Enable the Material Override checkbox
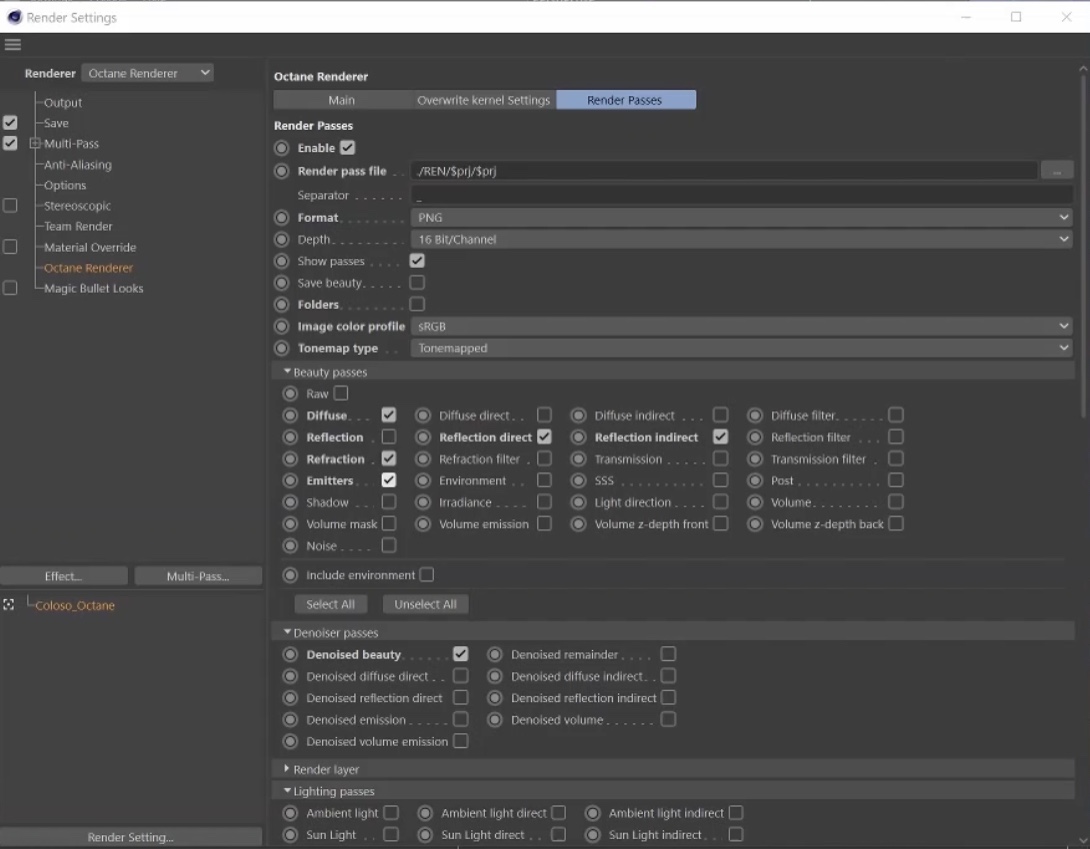The image size is (1090, 849). point(10,247)
